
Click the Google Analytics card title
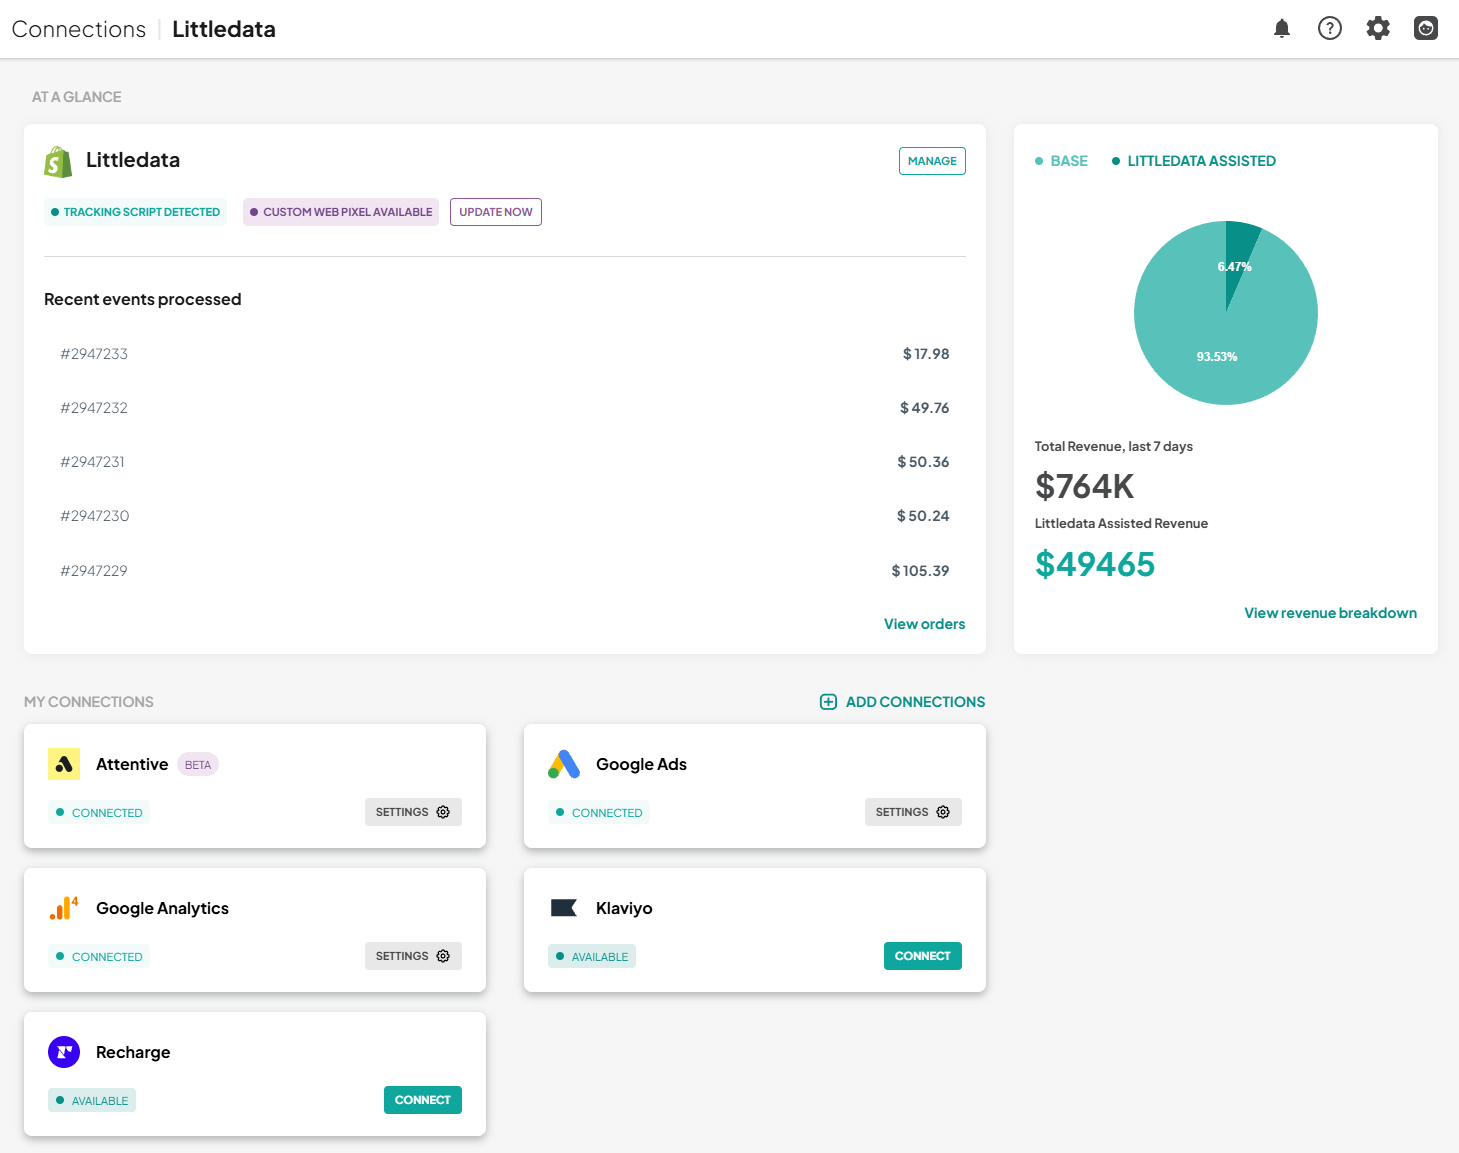[162, 908]
